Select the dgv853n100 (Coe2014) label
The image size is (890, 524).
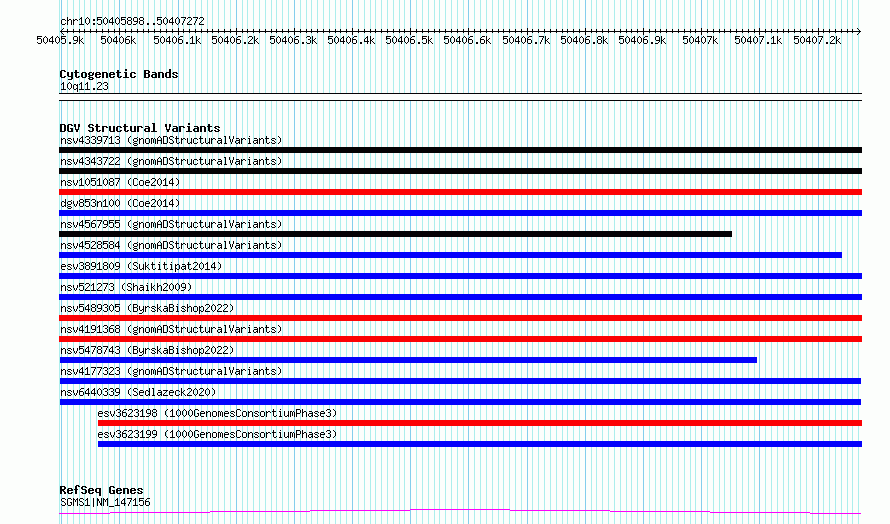pos(120,203)
